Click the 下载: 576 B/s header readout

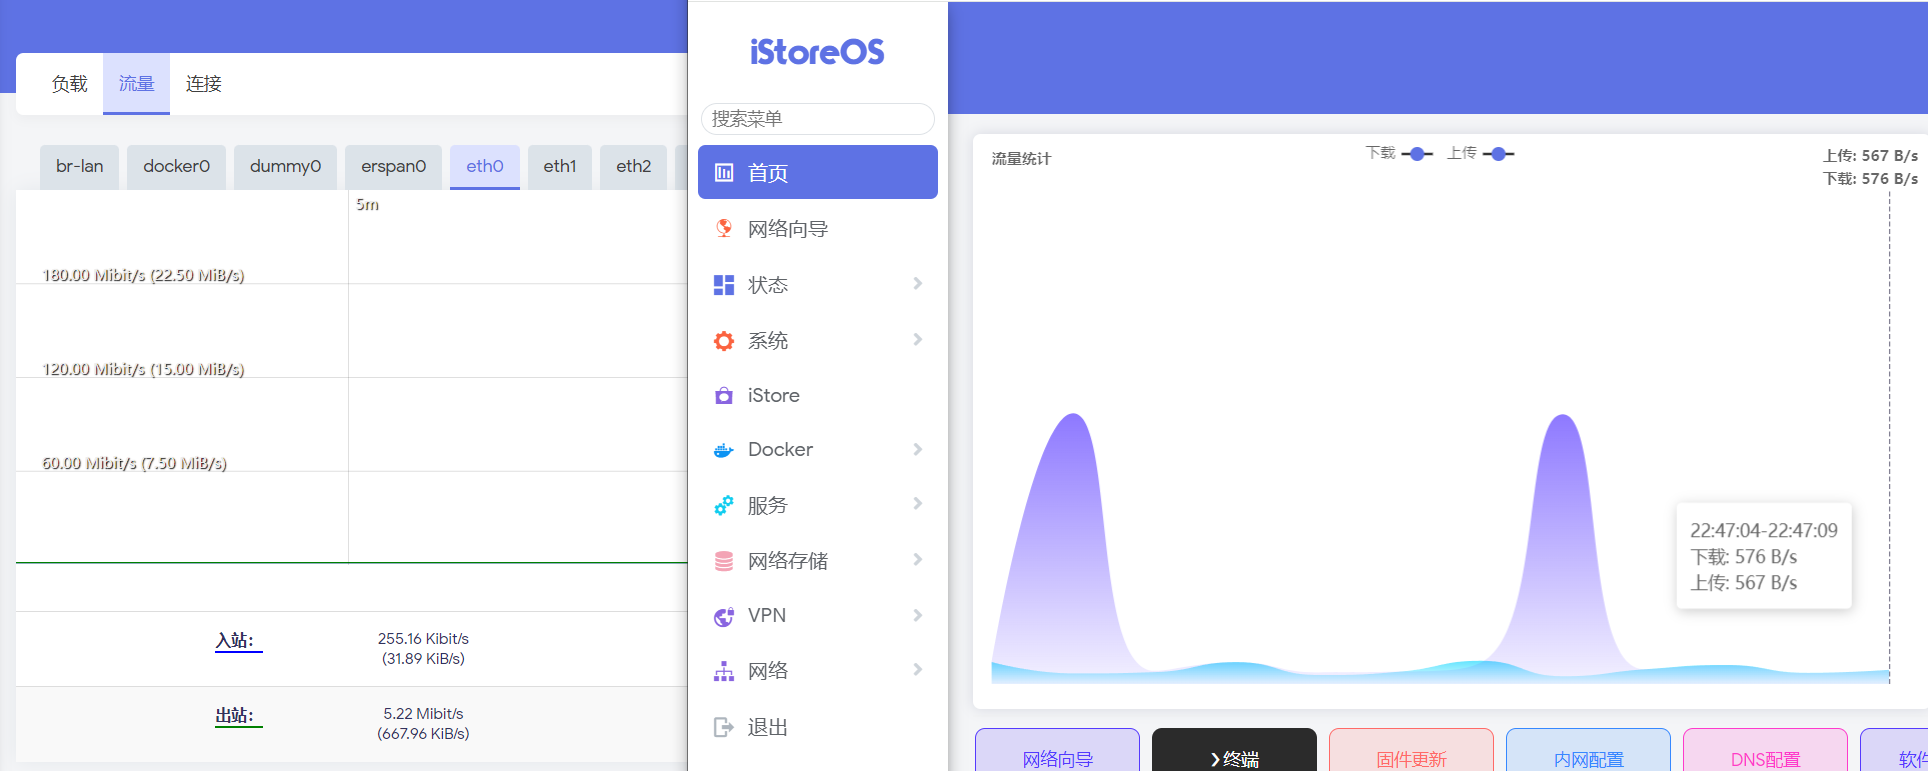coord(1870,179)
